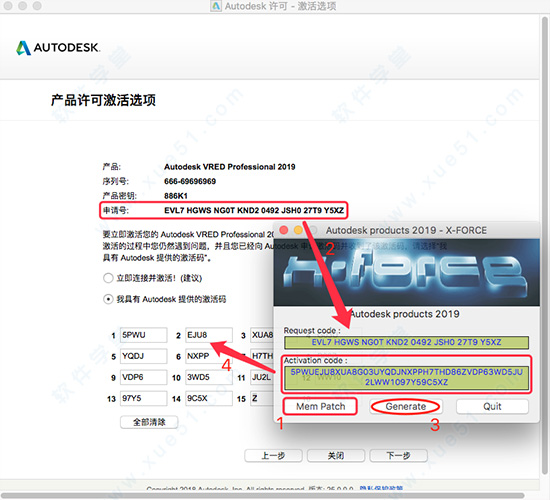The height and width of the screenshot is (500, 550).
Task: Click activation field 1 containing 5PWU
Action: click(x=143, y=335)
